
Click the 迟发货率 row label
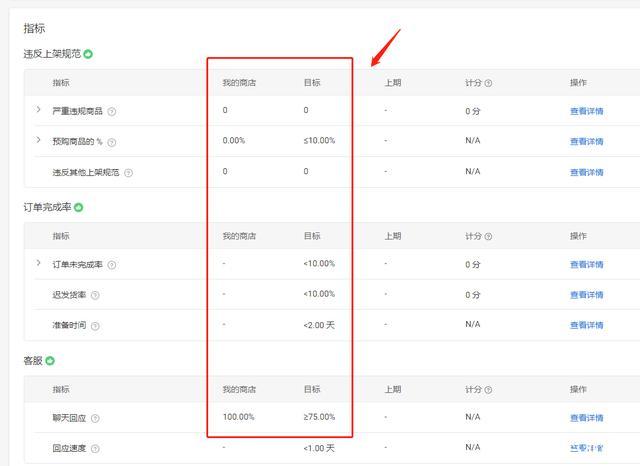(69, 295)
